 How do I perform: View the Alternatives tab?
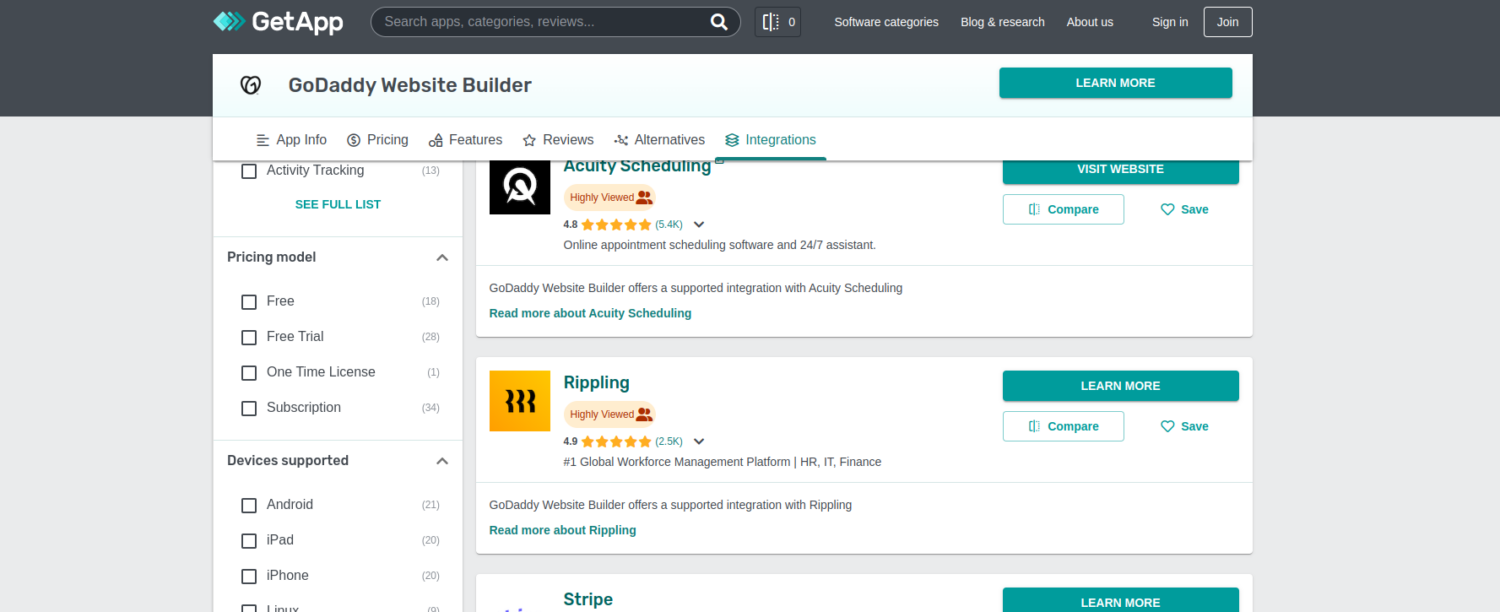tap(659, 140)
